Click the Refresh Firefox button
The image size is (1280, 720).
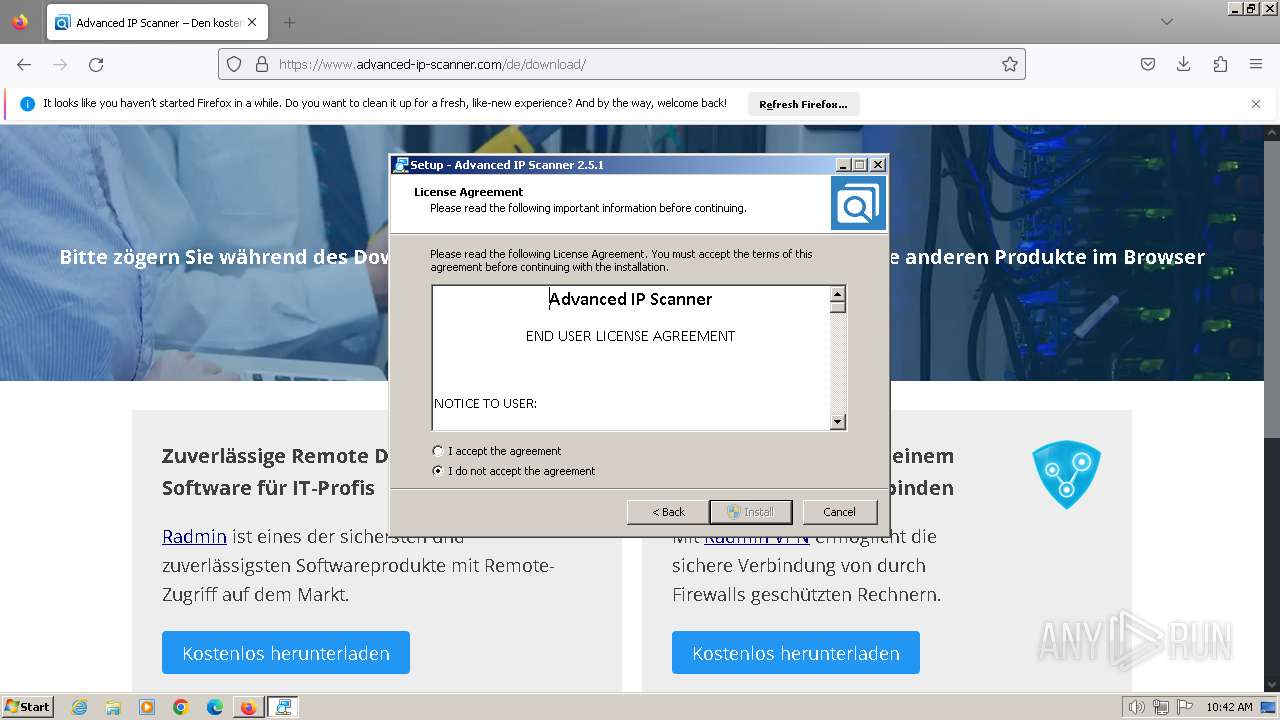(803, 104)
